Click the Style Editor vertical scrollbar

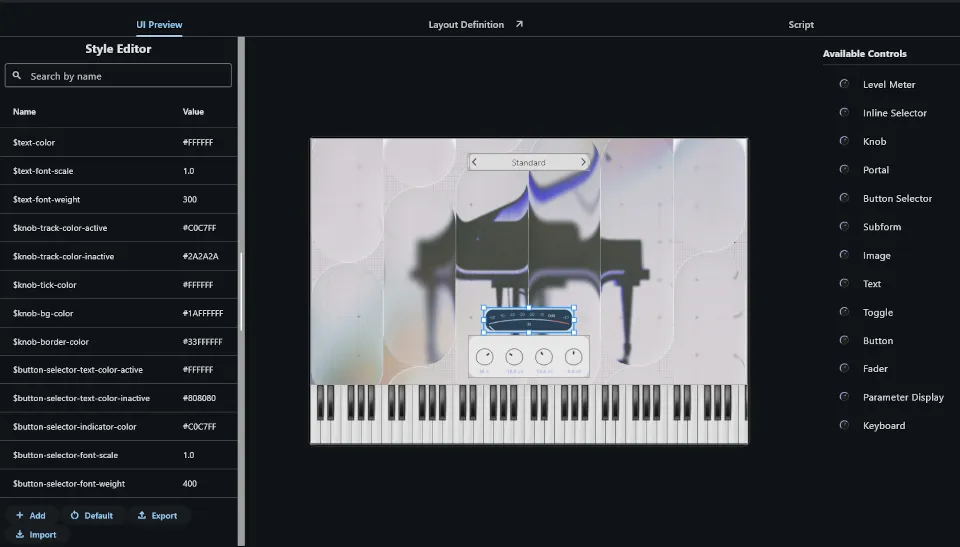(241, 291)
